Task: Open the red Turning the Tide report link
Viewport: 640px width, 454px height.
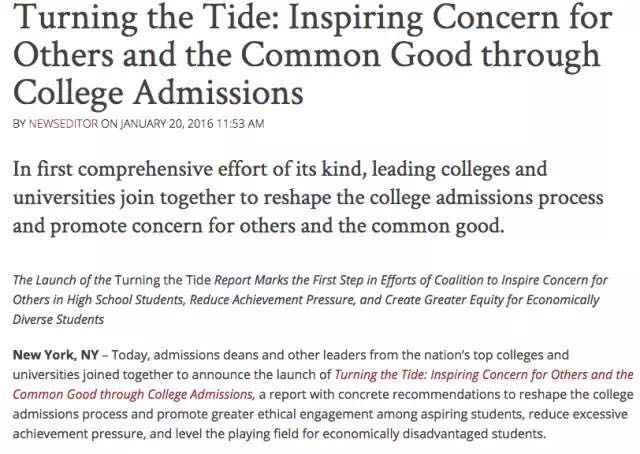Action: coord(484,375)
